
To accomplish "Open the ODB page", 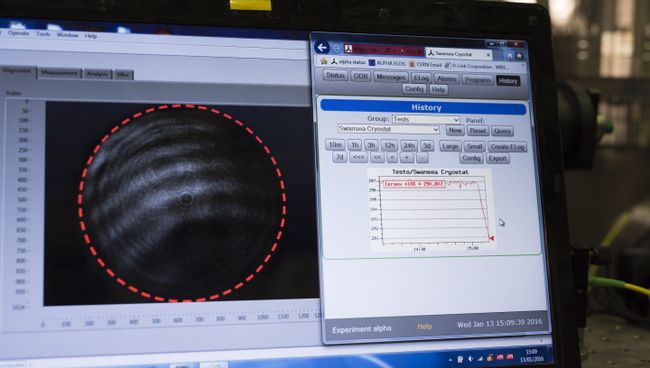I will click(x=360, y=76).
